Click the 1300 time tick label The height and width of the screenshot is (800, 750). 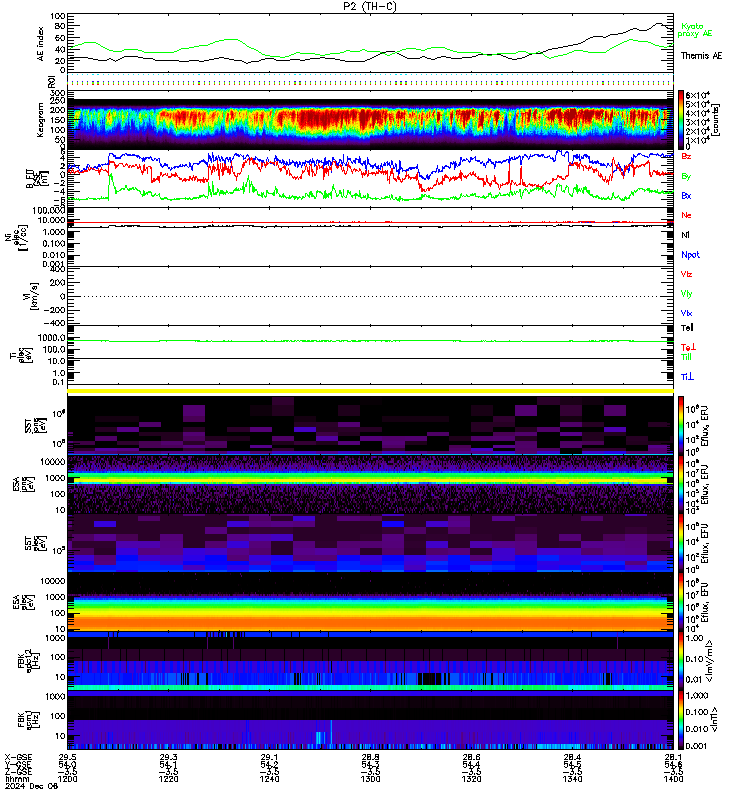tap(370, 779)
